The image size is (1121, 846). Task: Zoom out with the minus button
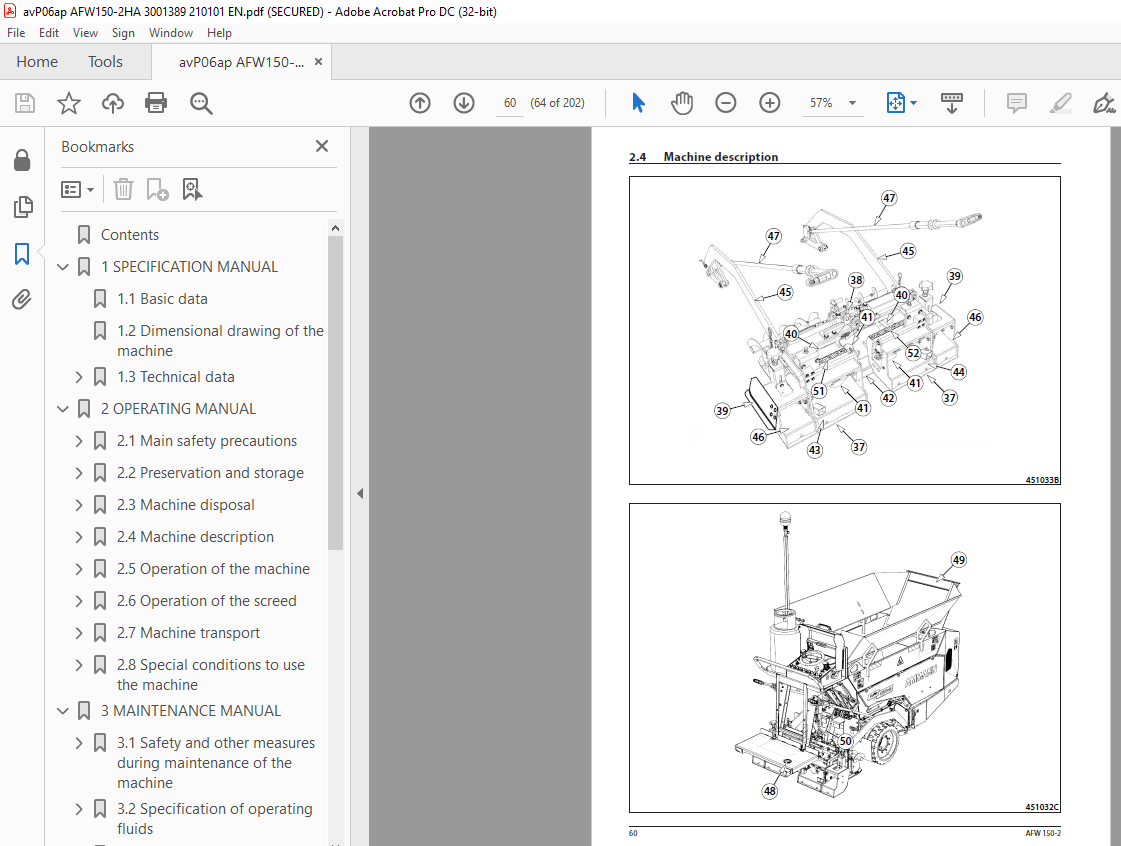click(726, 103)
